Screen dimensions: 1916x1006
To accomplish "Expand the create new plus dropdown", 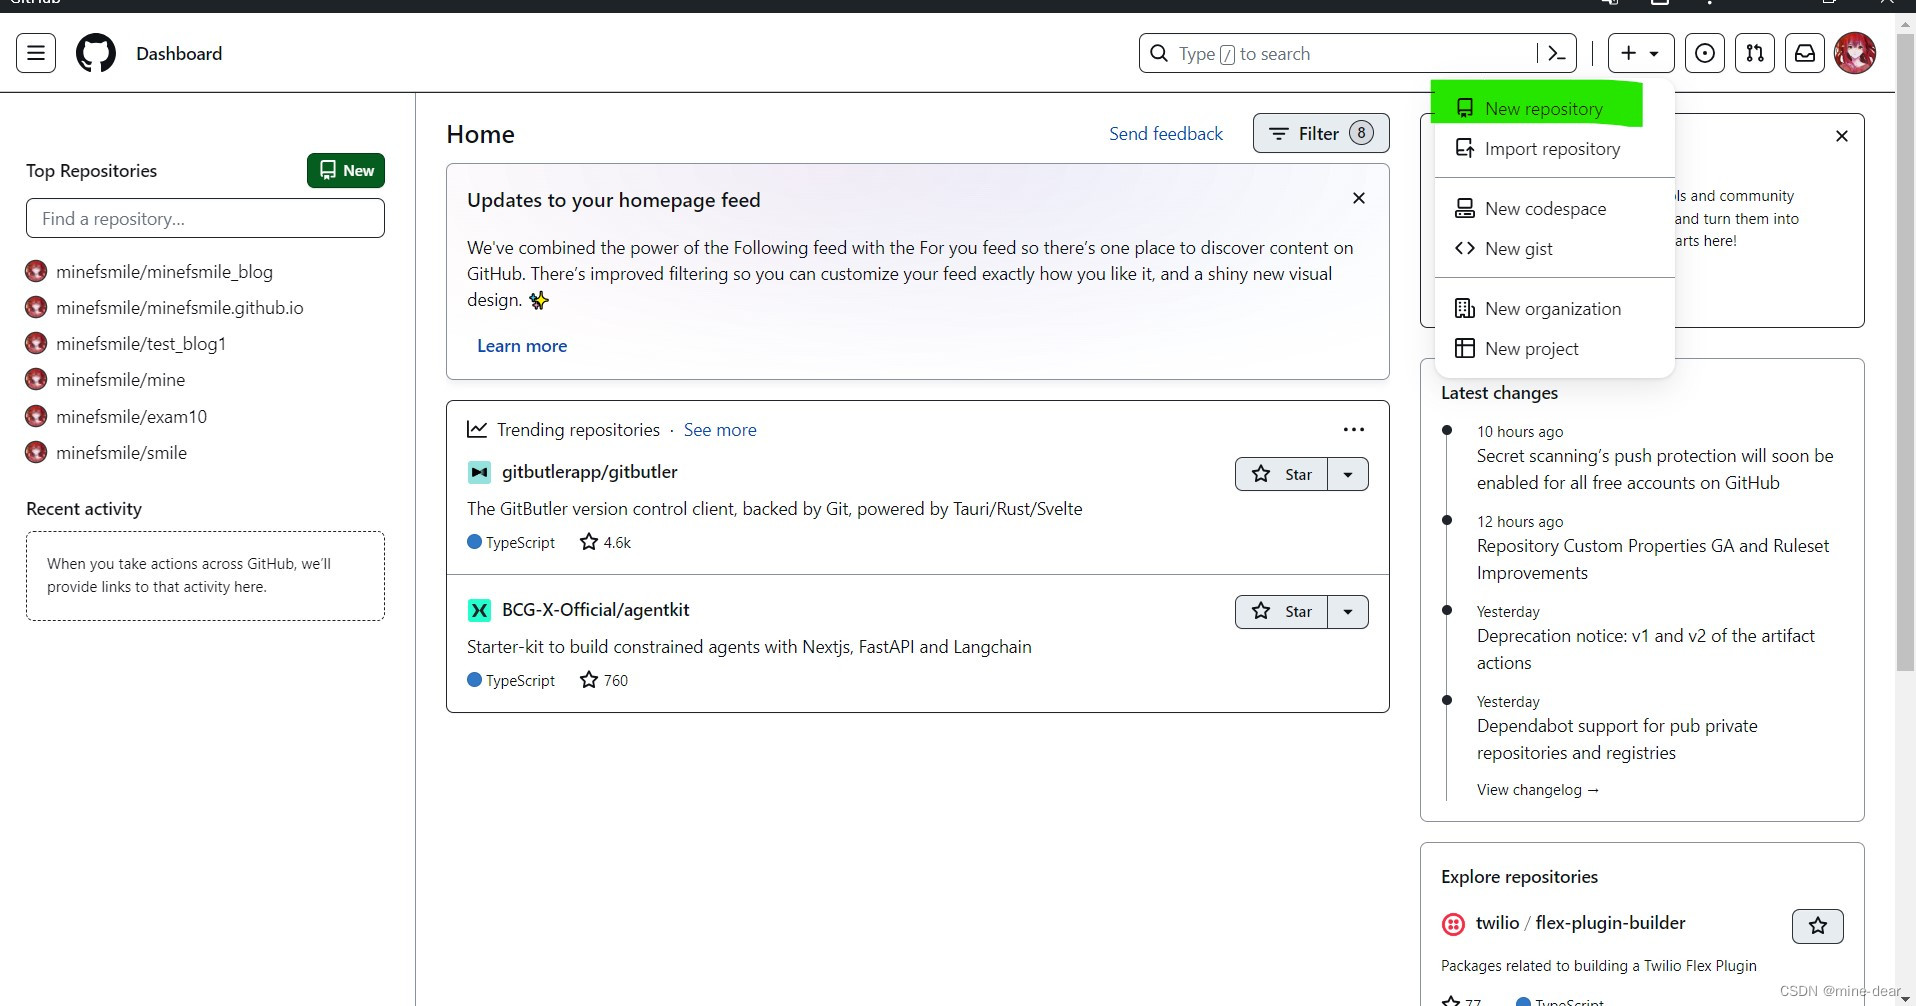I will (x=1640, y=53).
